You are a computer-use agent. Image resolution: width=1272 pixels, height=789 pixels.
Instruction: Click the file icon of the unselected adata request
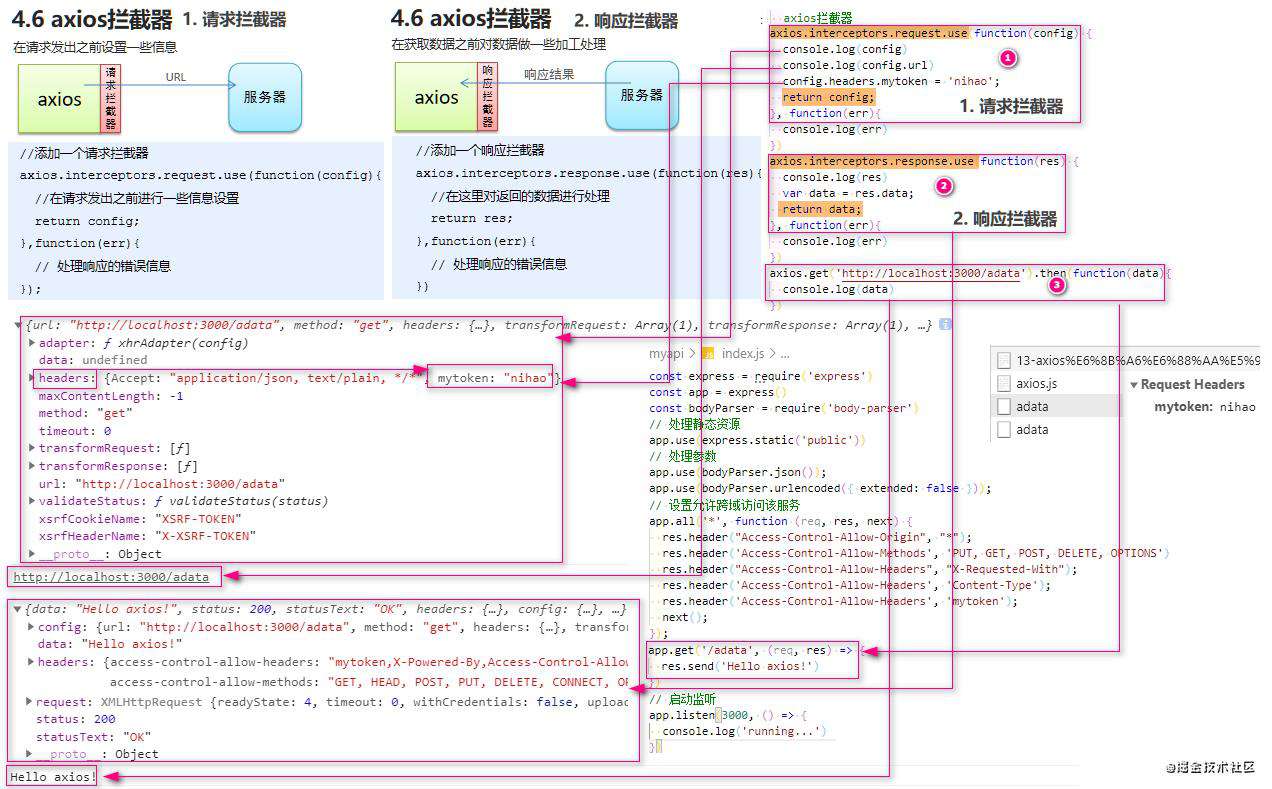point(1004,429)
